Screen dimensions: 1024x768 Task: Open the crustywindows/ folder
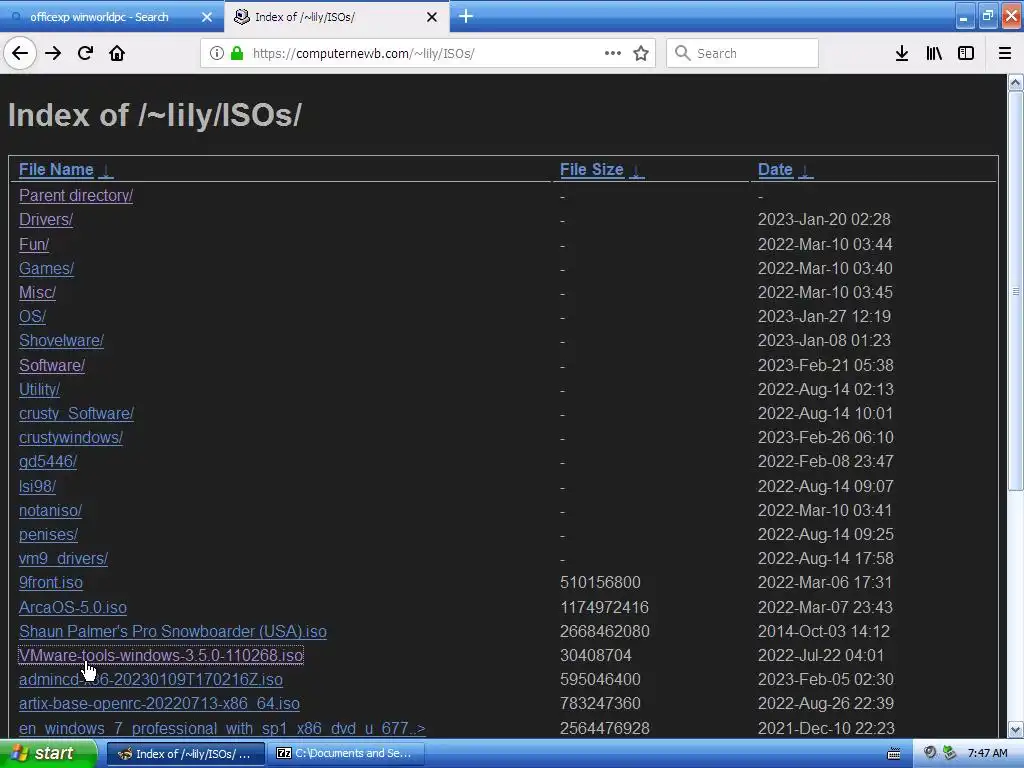click(71, 438)
